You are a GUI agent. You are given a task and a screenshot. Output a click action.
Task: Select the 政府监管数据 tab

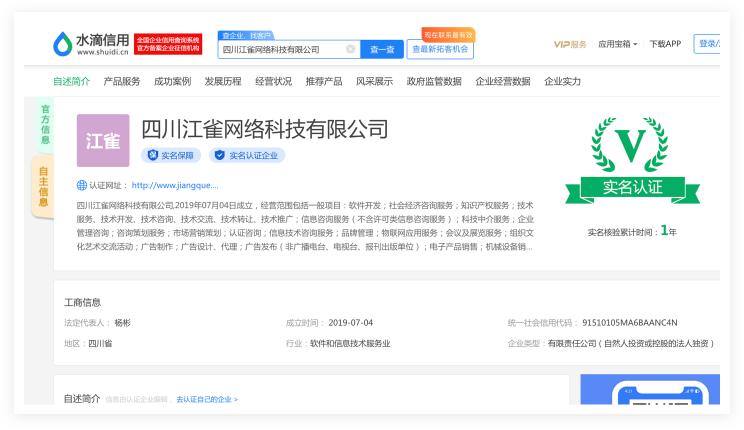coord(434,81)
